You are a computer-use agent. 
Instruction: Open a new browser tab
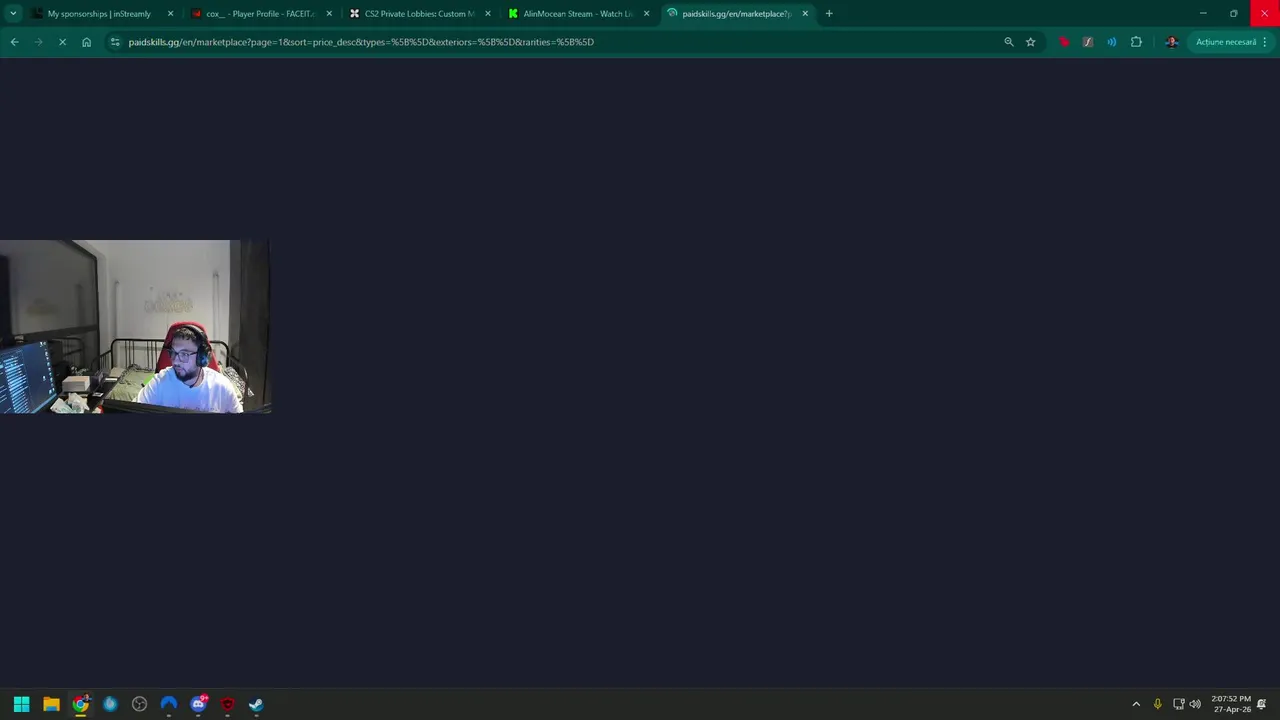pos(829,14)
